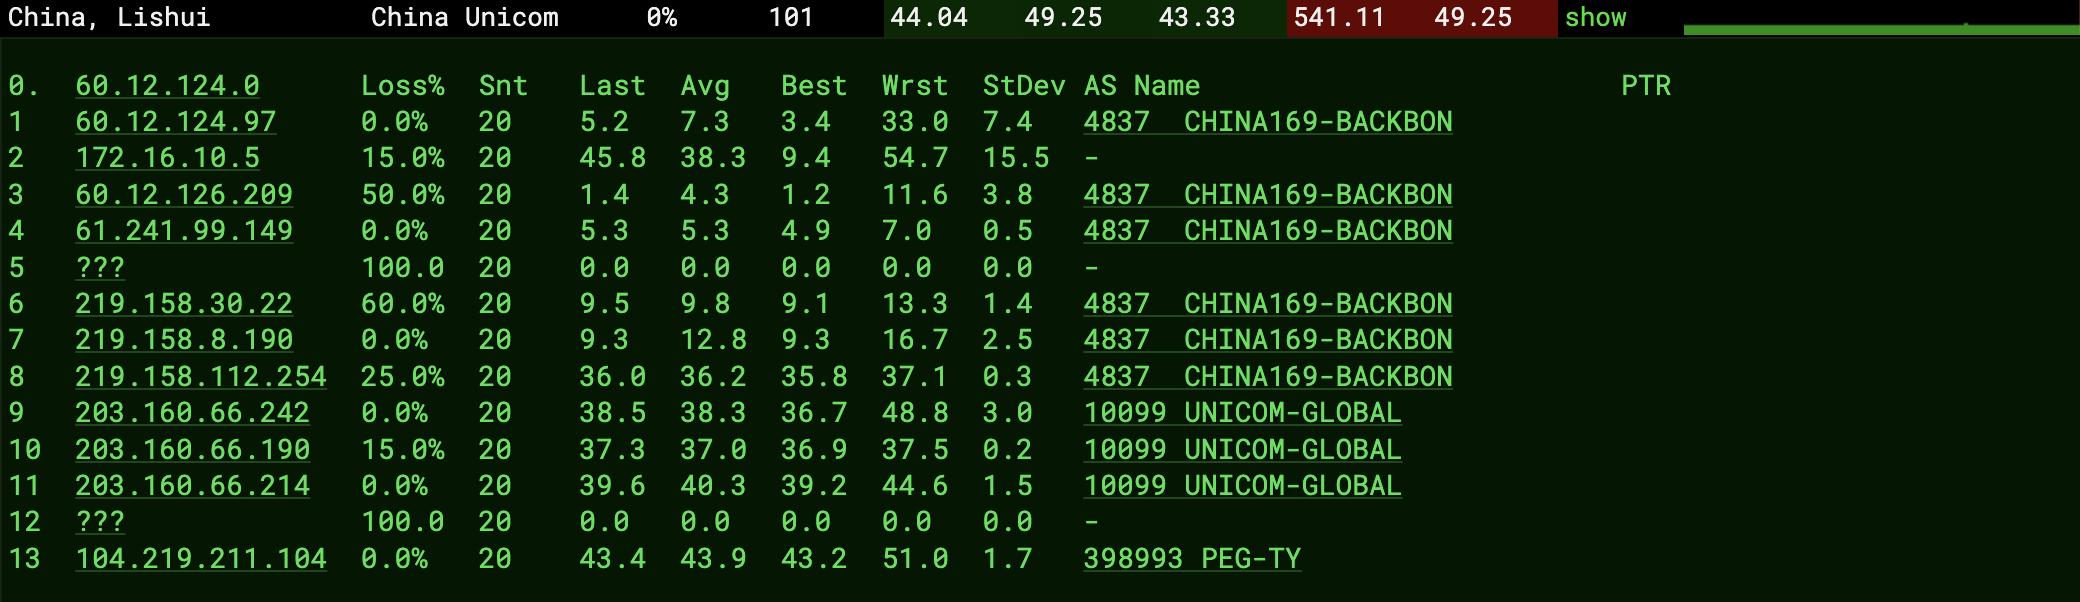Open AS 10099 UNICOM-GLOBAL link on hop 10
The width and height of the screenshot is (2080, 602).
(x=1242, y=450)
